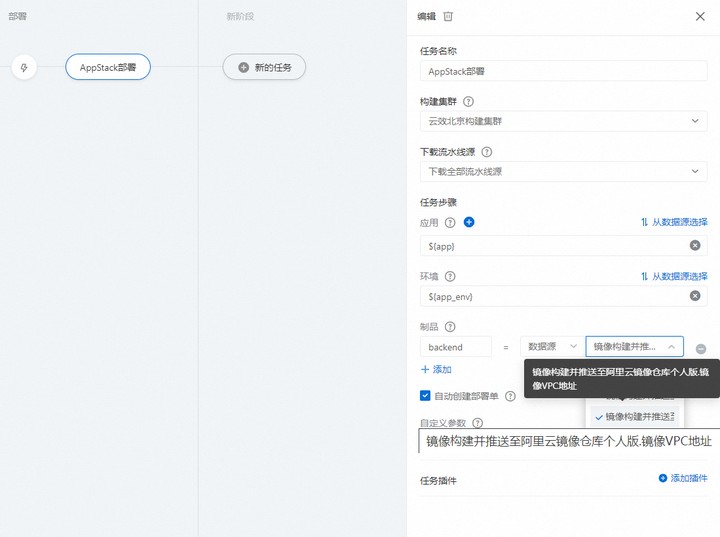Click 添加插件 to add plugin

tap(683, 478)
